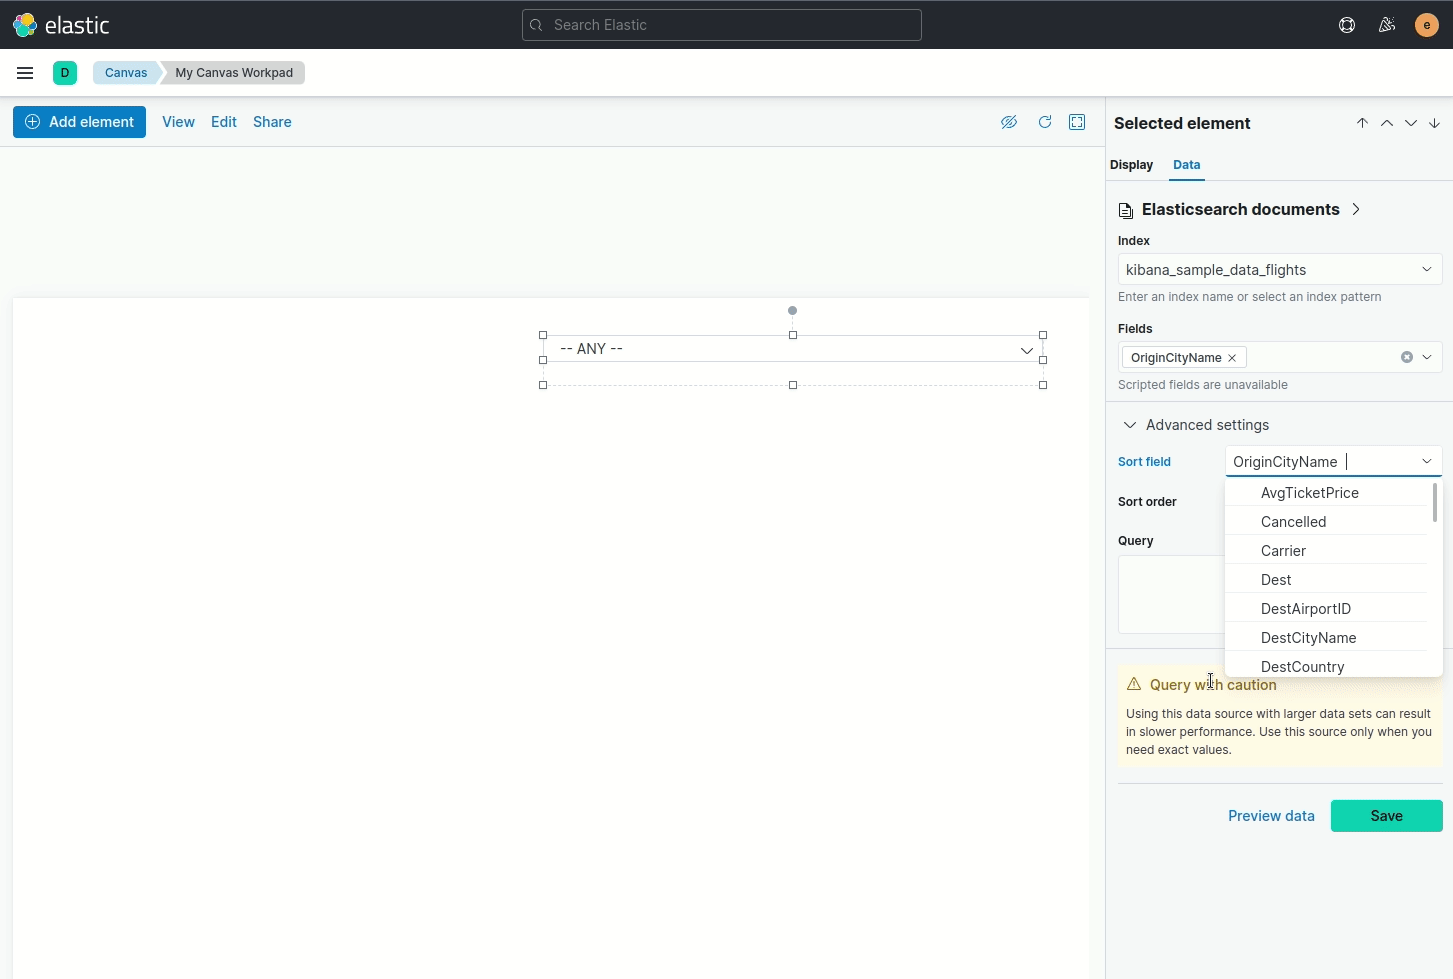
Task: Choose Cancelled from the sort list
Action: [x=1327, y=522]
